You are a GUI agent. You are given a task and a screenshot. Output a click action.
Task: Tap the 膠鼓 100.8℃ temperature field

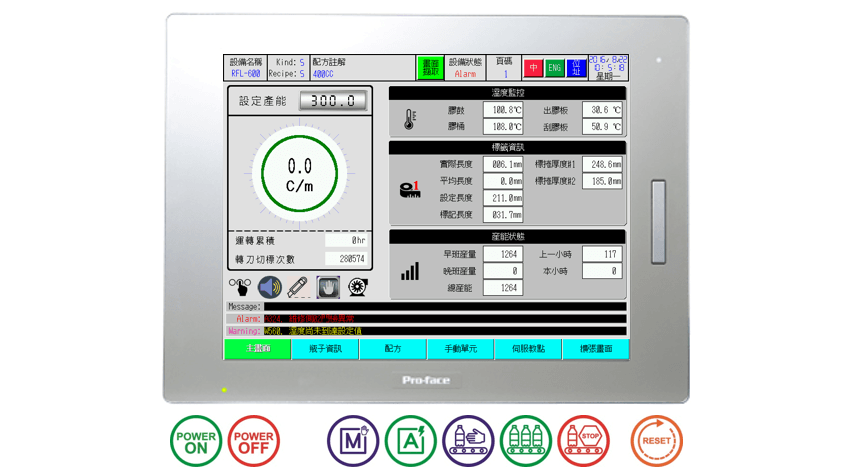coord(503,110)
